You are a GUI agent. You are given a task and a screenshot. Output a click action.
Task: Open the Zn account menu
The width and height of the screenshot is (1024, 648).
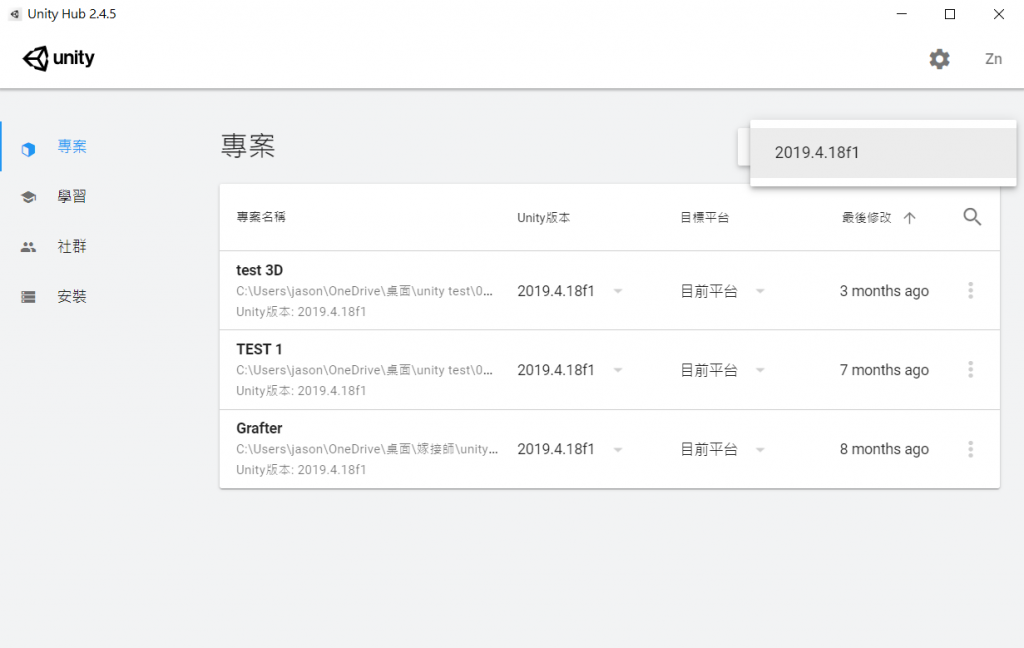click(x=993, y=59)
